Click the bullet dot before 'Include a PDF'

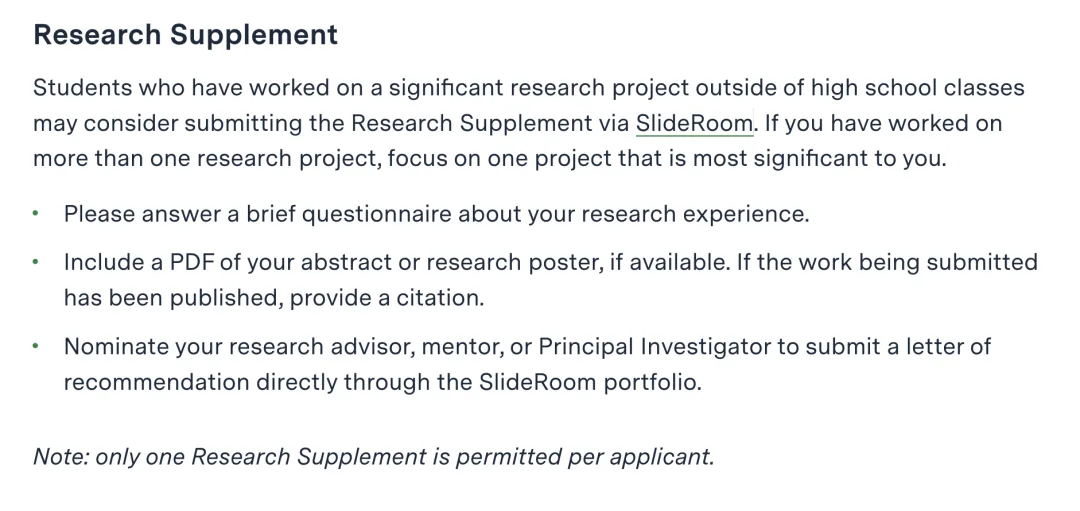click(x=36, y=262)
